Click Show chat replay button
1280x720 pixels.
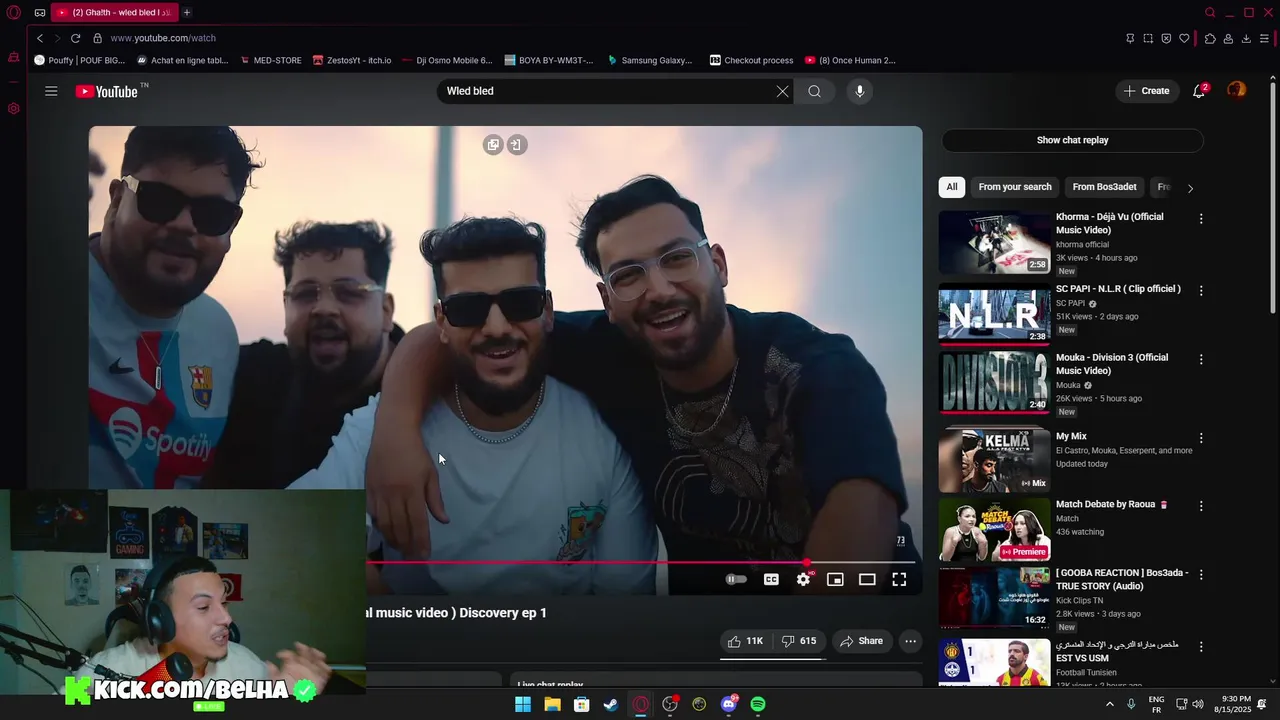(x=1072, y=140)
